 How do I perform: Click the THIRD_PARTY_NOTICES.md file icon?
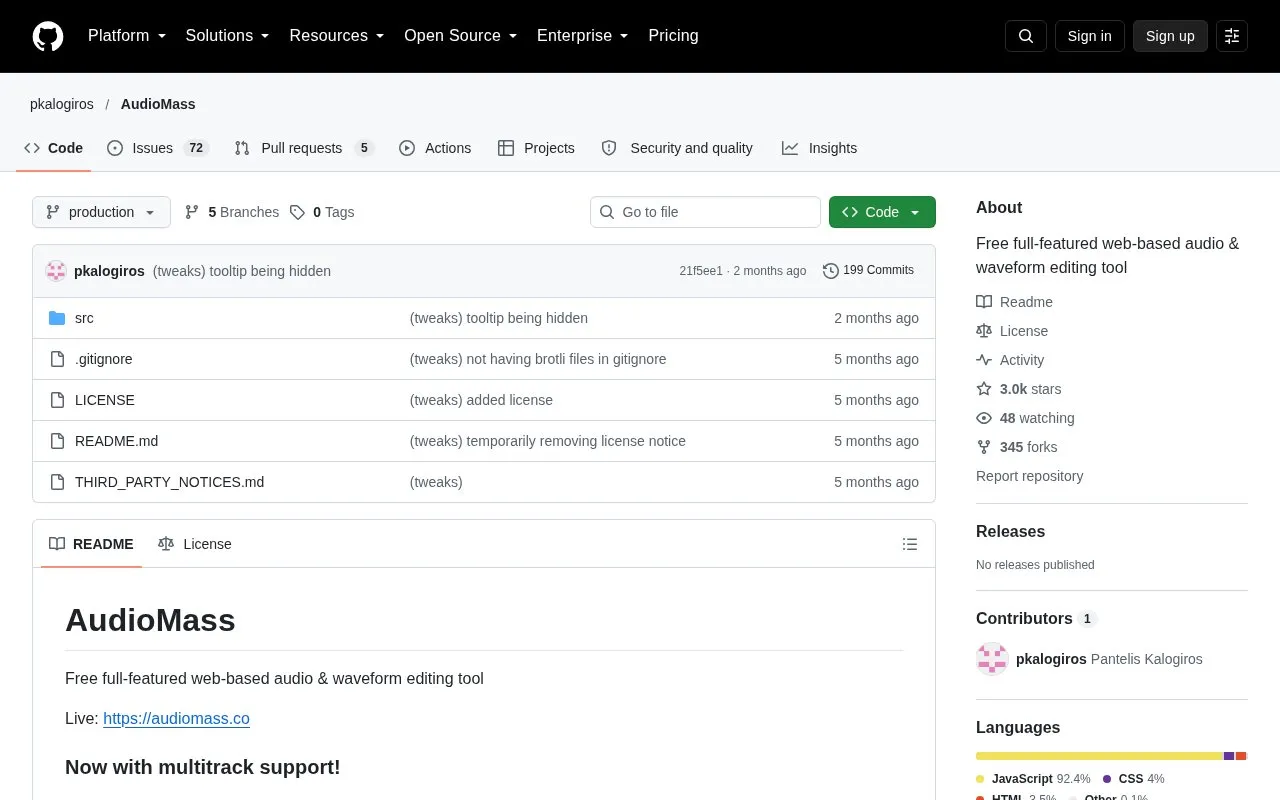(57, 482)
